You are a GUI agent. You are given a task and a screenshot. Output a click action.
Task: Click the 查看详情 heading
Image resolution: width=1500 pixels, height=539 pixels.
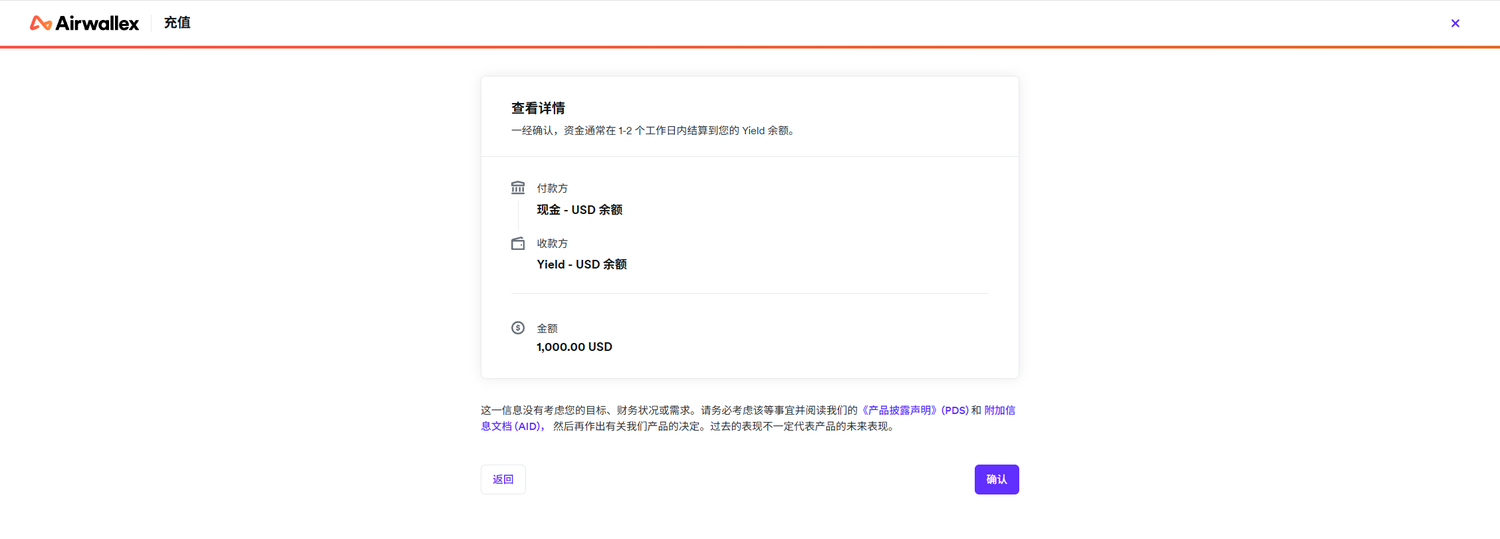tap(539, 108)
